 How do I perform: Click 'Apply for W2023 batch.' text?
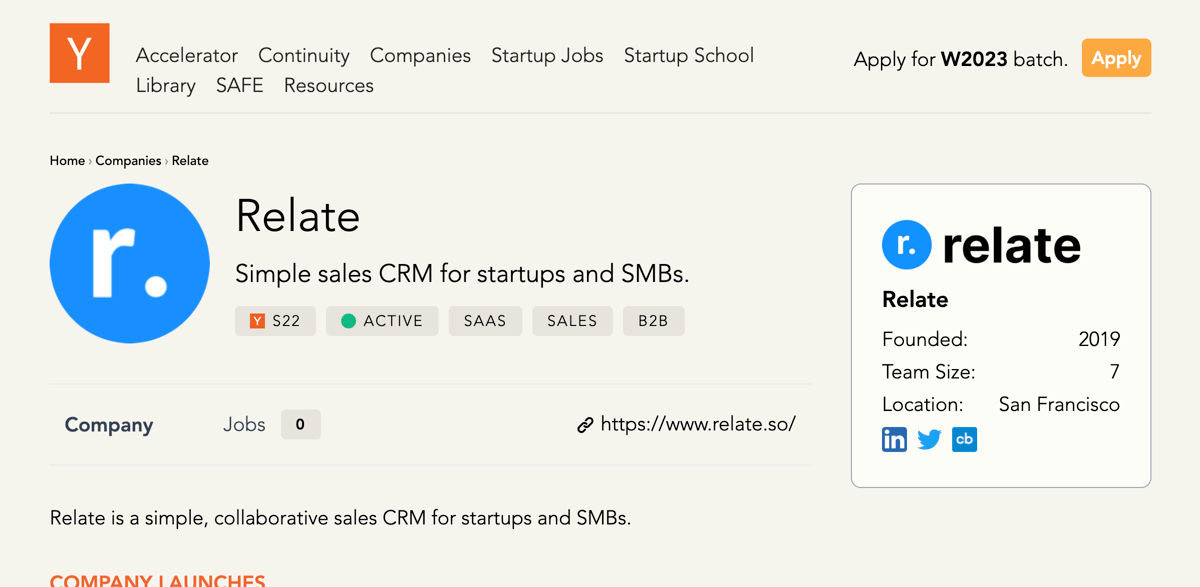click(x=961, y=59)
